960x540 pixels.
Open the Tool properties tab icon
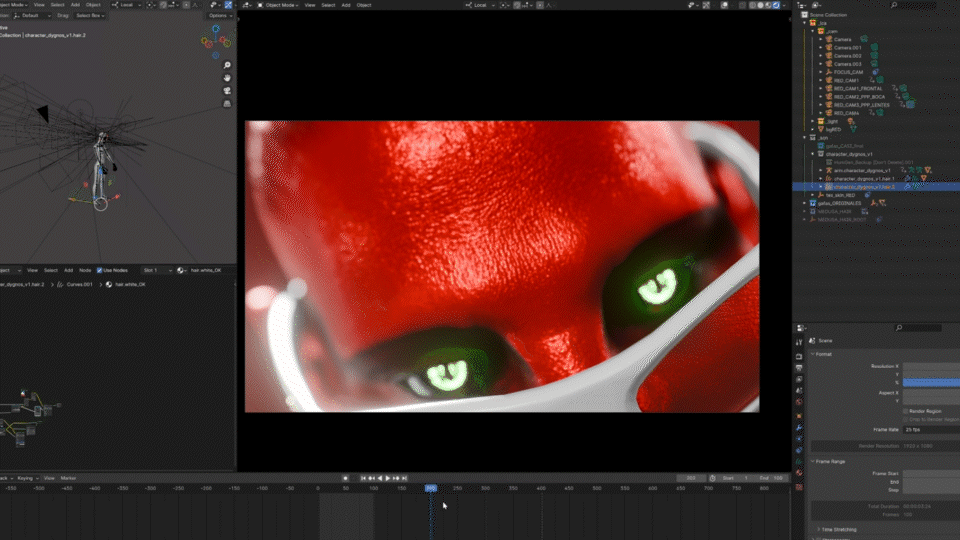coord(799,343)
